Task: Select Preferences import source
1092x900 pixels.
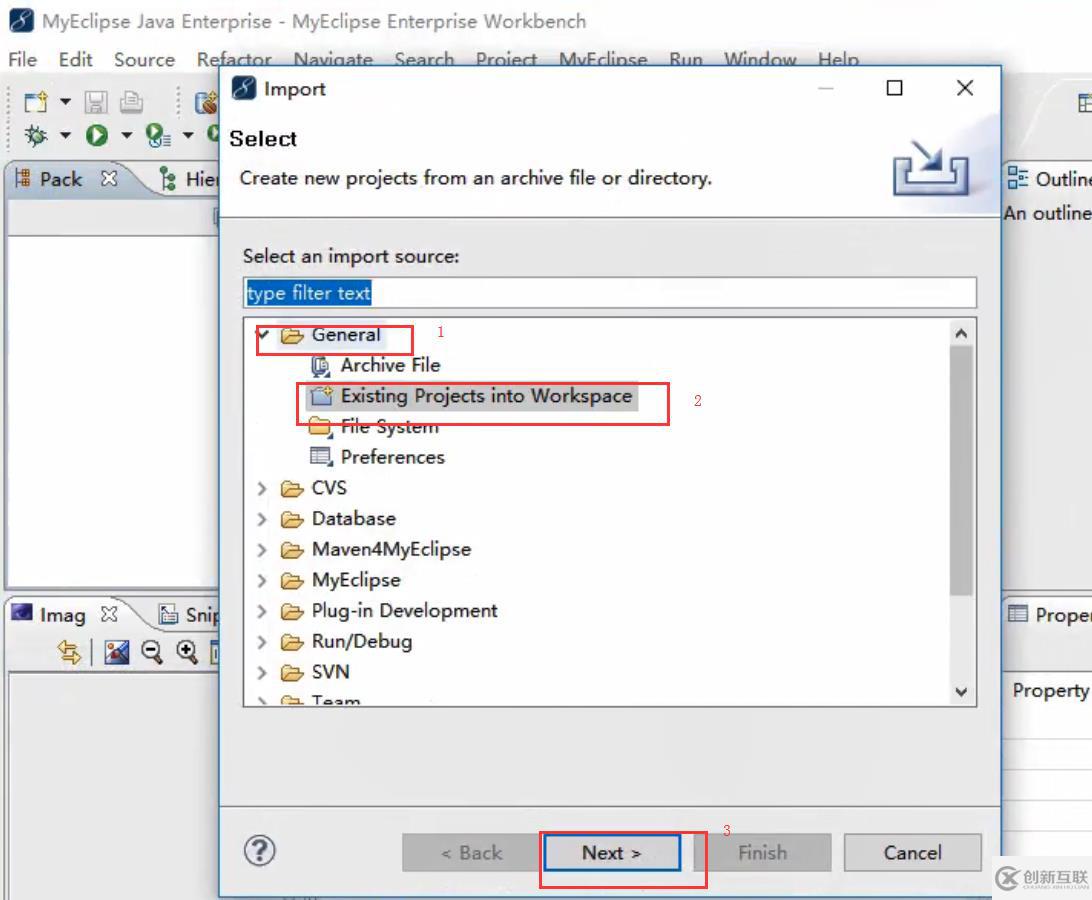Action: (392, 457)
